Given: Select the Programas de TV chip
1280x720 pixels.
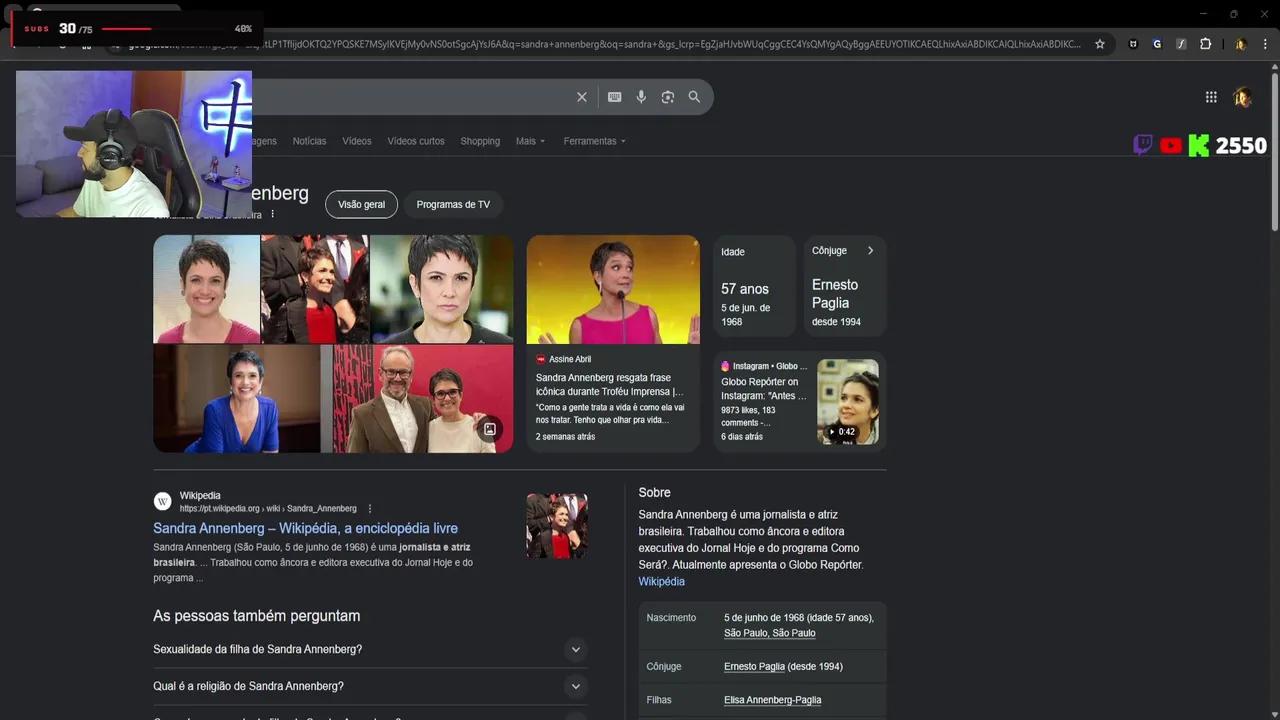Looking at the screenshot, I should [453, 205].
